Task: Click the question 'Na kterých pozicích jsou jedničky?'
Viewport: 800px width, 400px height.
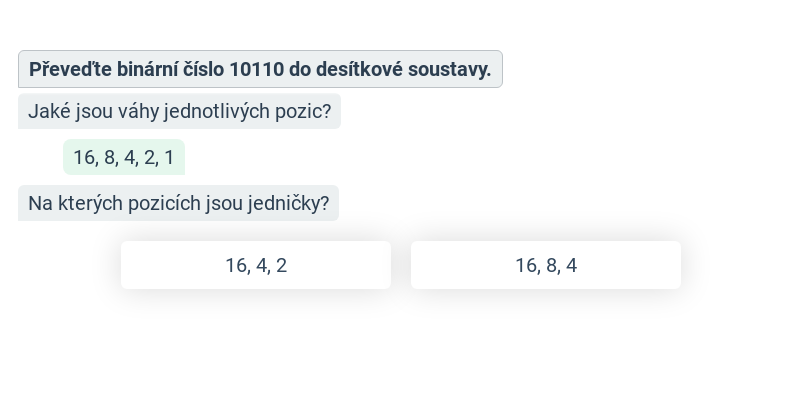Action: coord(179,203)
